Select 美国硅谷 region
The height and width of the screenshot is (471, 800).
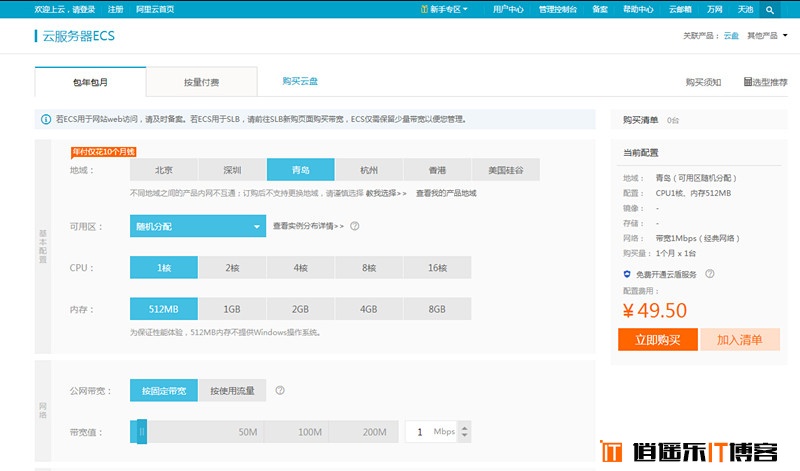point(506,170)
